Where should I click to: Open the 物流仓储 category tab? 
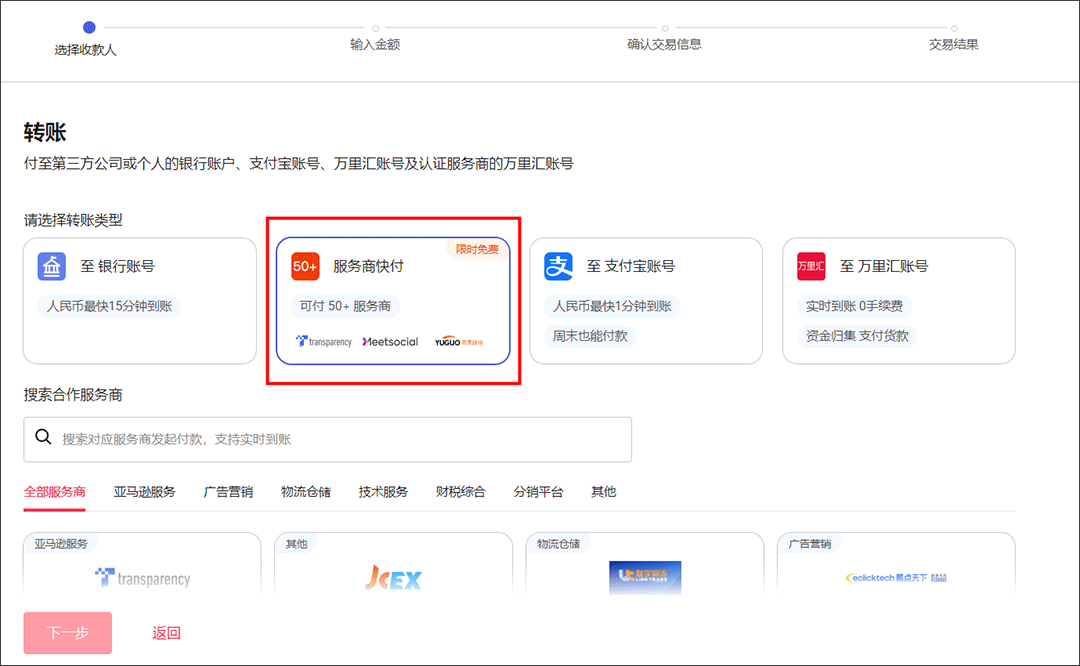coord(306,492)
